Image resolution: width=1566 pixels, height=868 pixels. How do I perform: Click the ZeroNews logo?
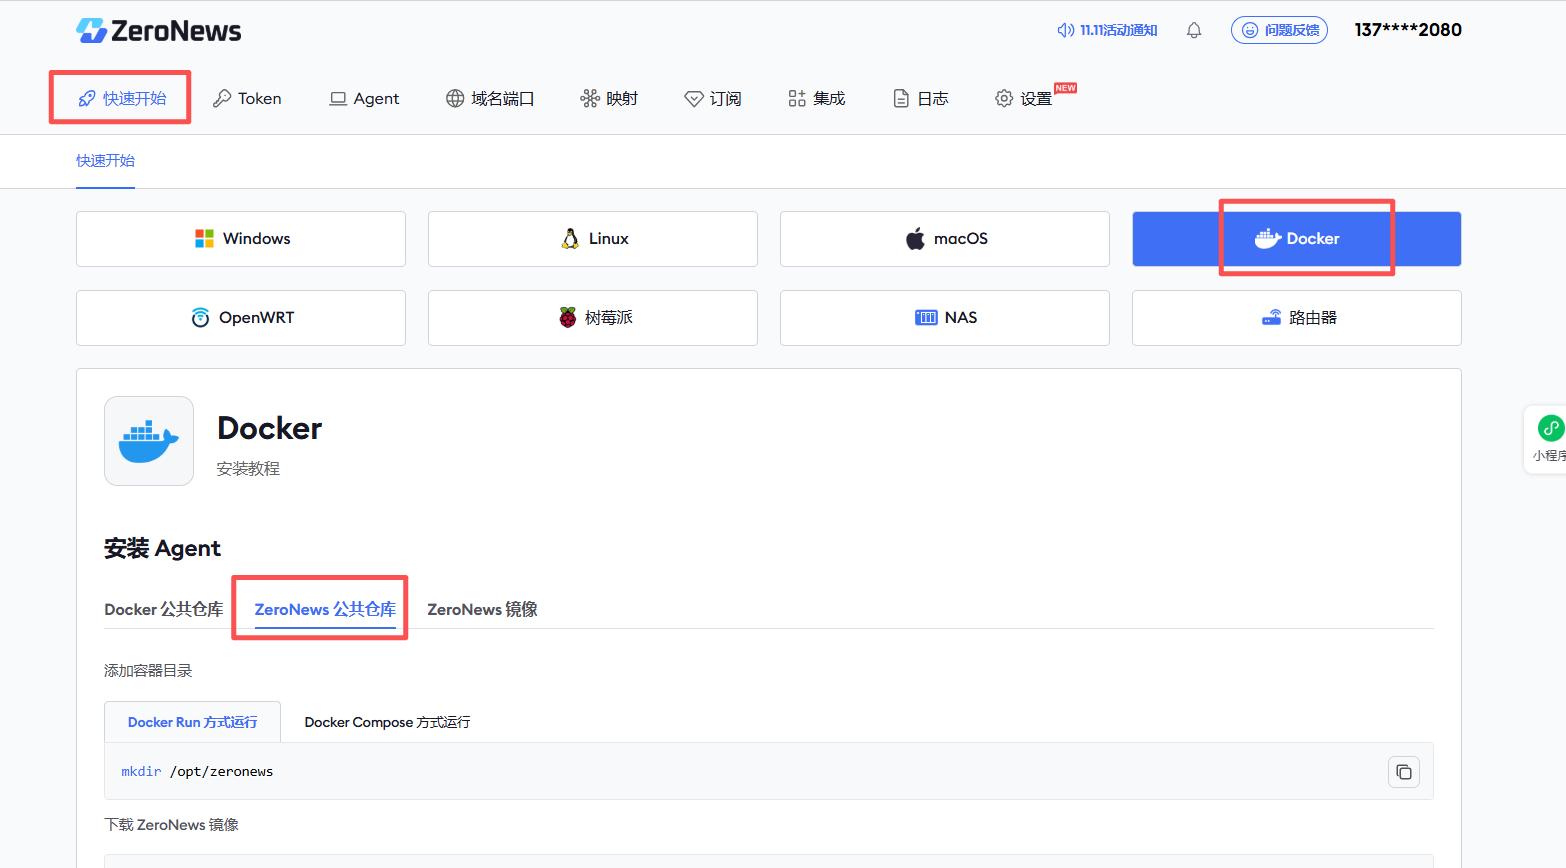[x=159, y=31]
